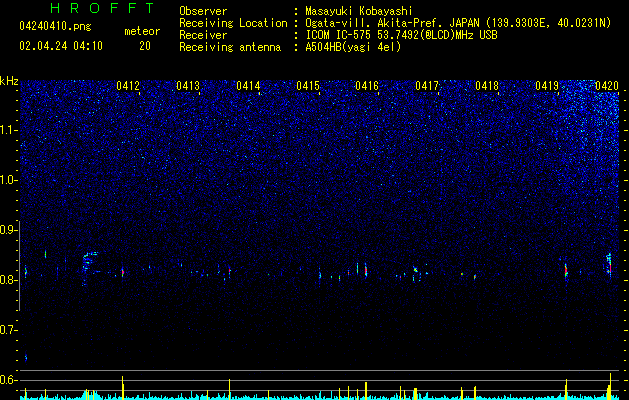Viewport: 629px width, 400px height.
Task: Click the gray vertical frequency range bar
Action: click(x=19, y=266)
